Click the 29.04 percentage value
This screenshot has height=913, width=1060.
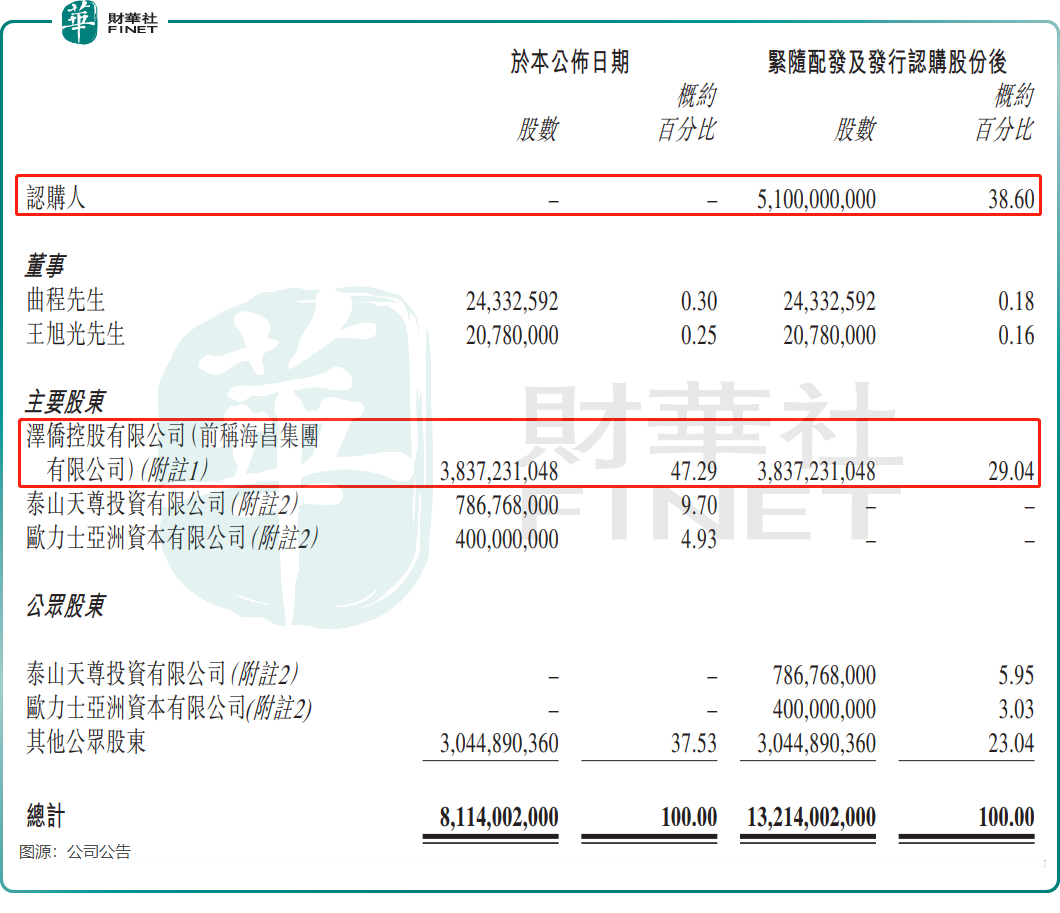click(x=1011, y=472)
